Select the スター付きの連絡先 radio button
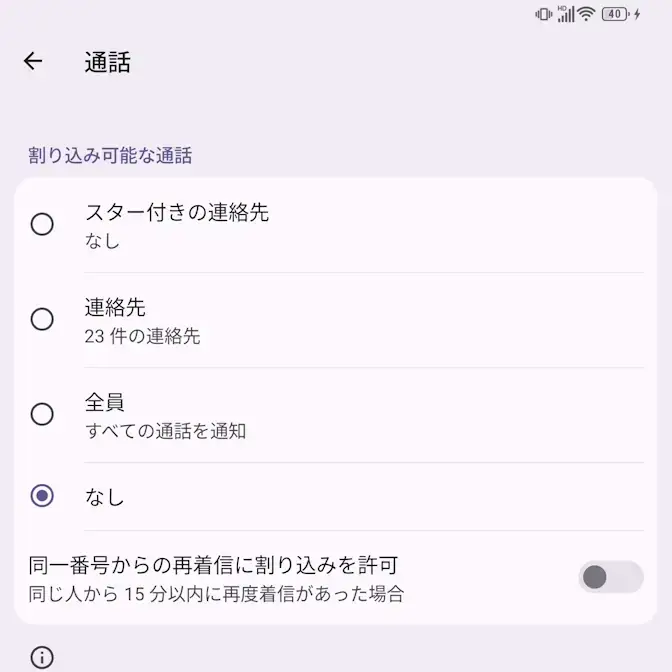The image size is (672, 672). pyautogui.click(x=42, y=224)
